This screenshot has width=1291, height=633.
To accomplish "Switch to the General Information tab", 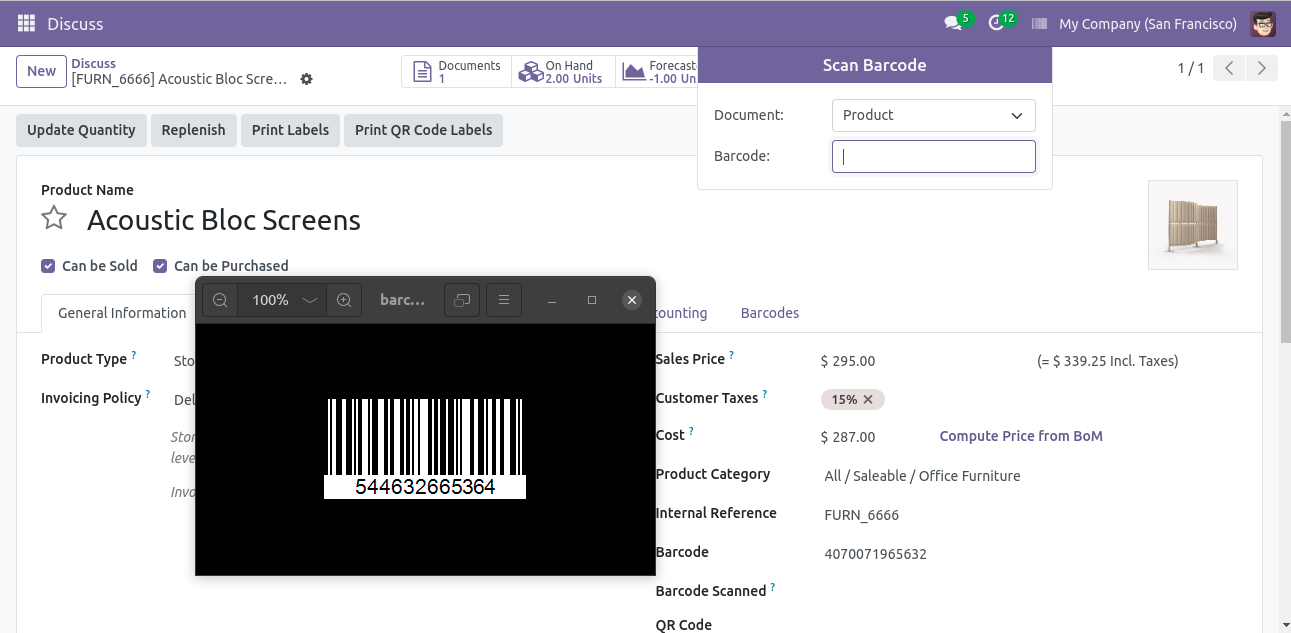I will pyautogui.click(x=122, y=313).
